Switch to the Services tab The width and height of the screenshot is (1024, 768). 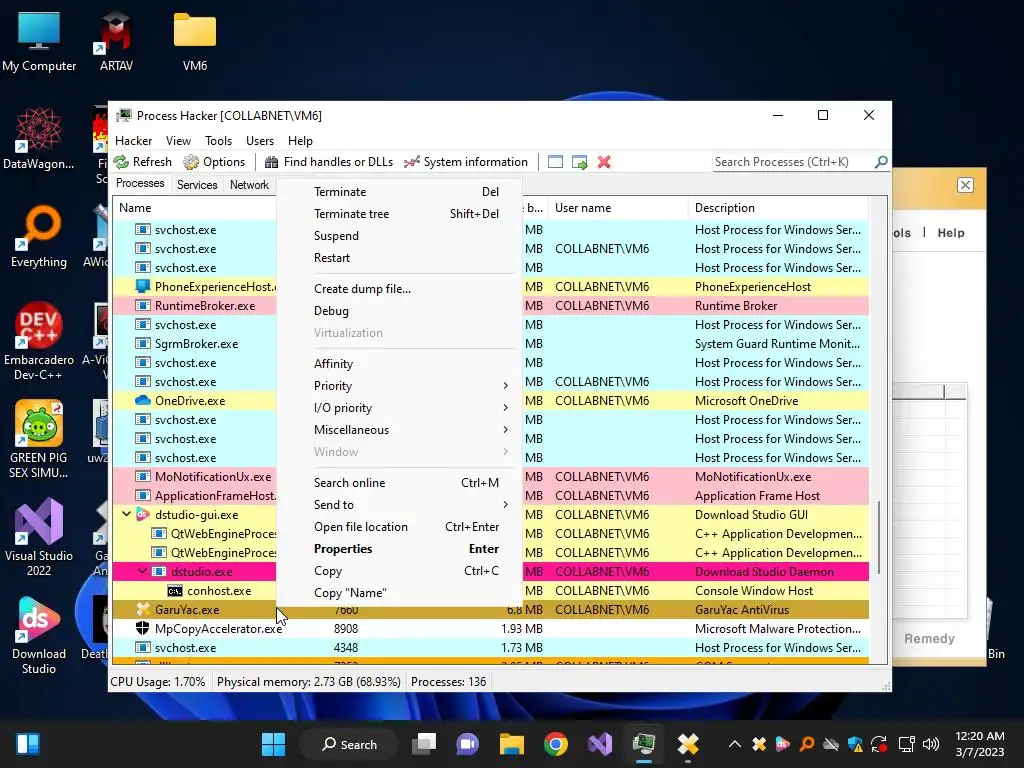click(x=197, y=185)
